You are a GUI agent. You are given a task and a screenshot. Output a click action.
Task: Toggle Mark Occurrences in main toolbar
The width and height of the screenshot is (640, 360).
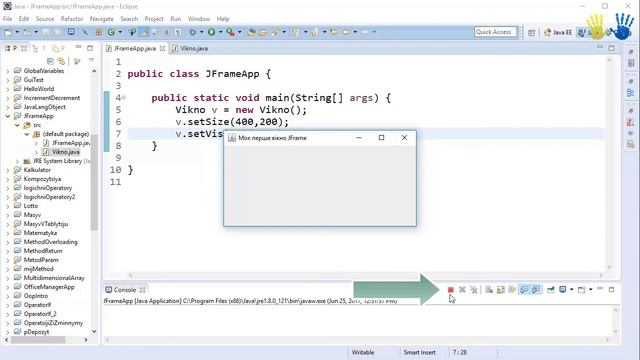point(144,32)
